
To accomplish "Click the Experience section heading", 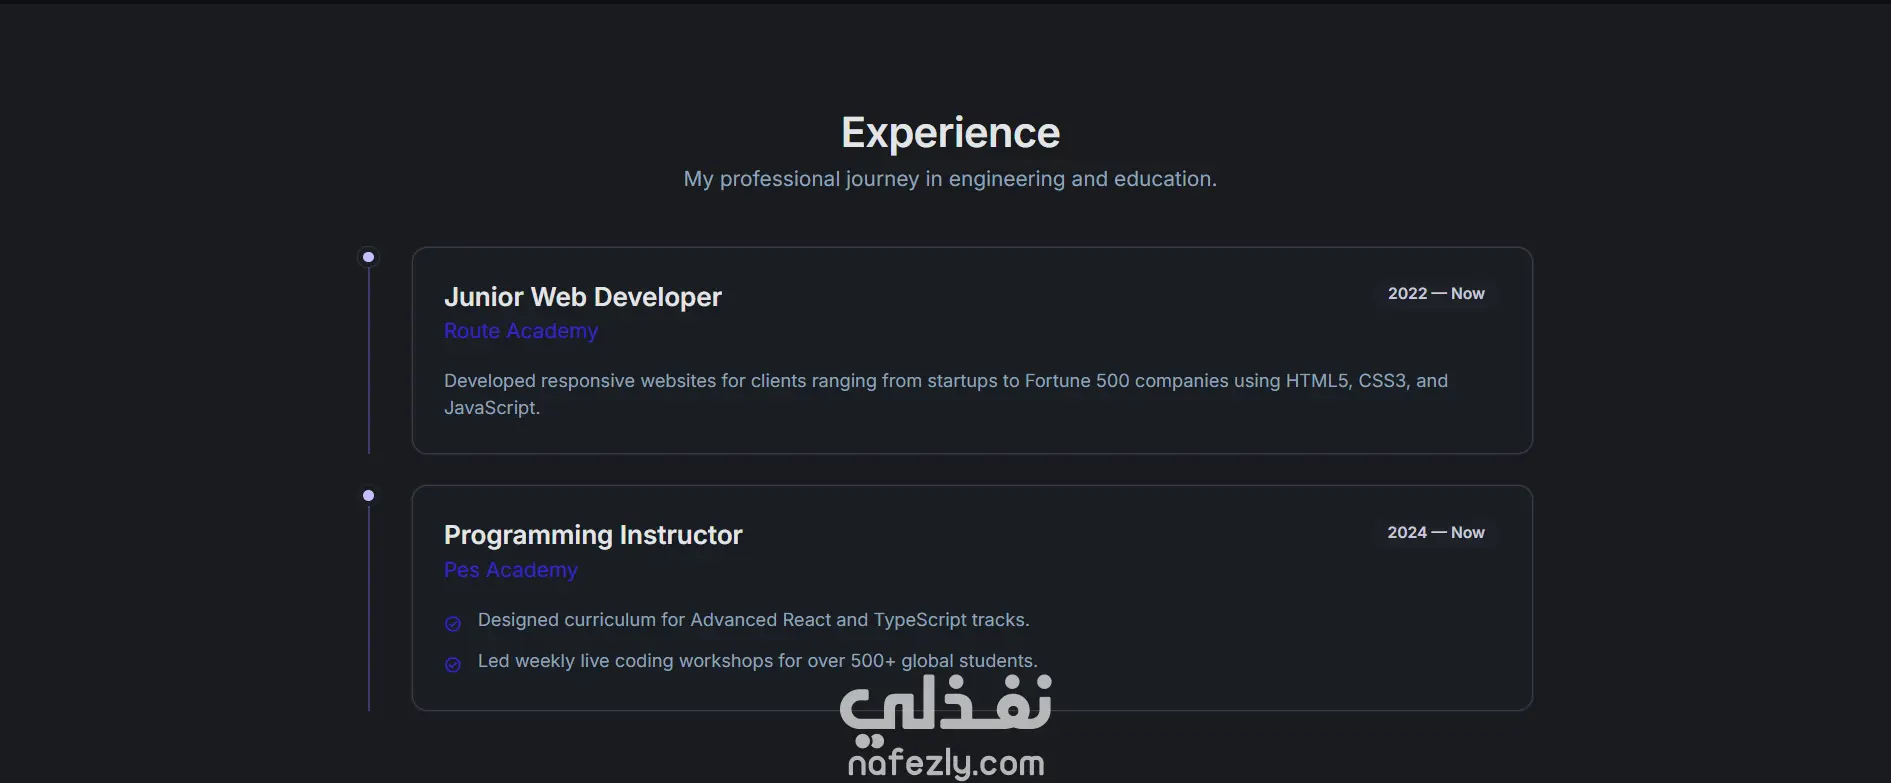I will tap(950, 133).
